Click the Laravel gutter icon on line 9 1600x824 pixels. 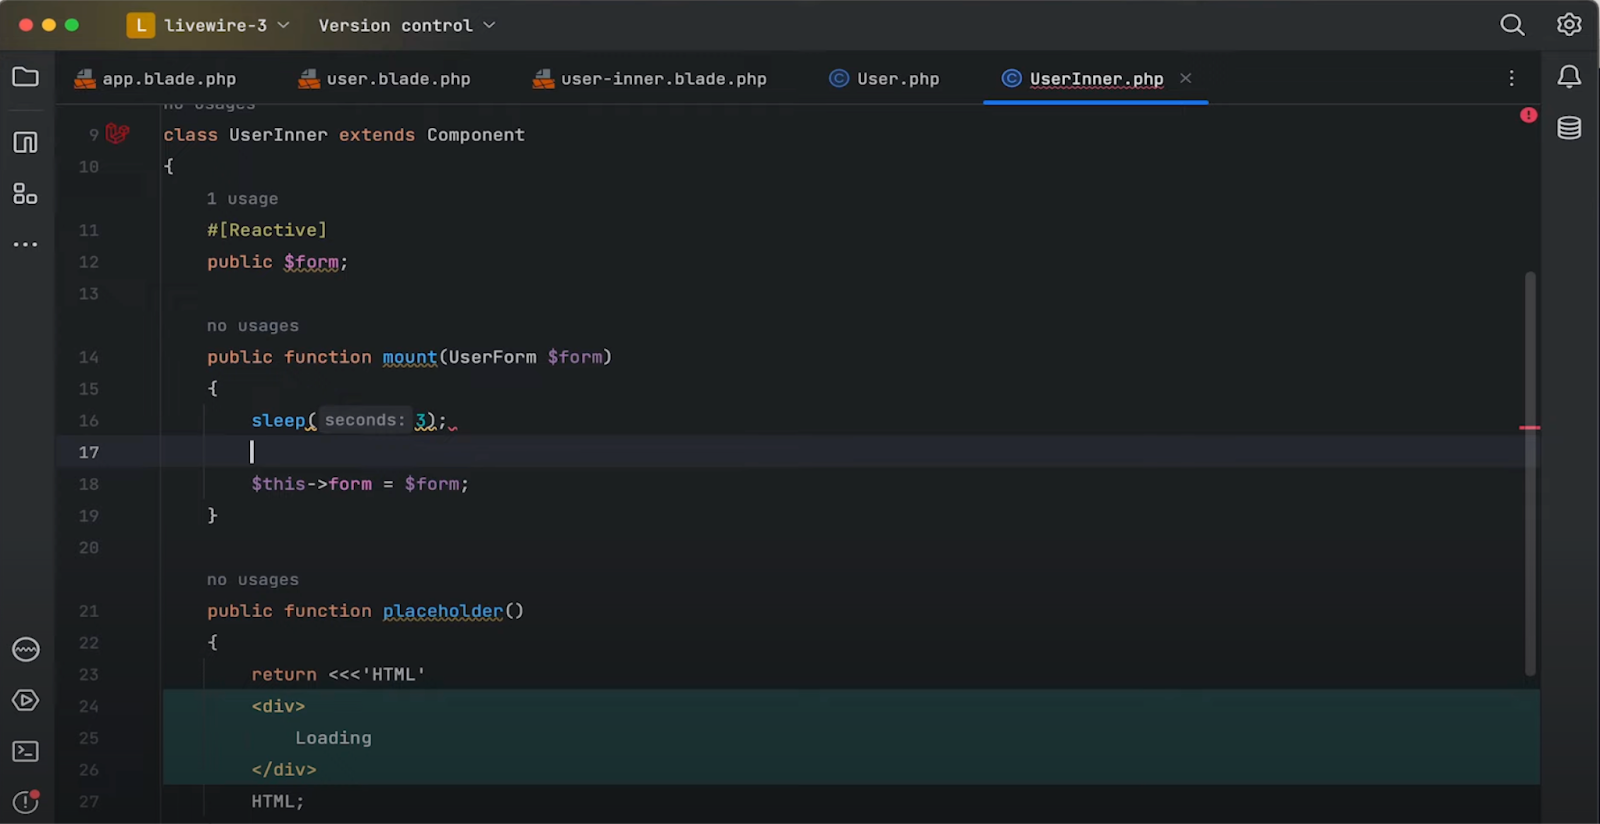point(118,133)
